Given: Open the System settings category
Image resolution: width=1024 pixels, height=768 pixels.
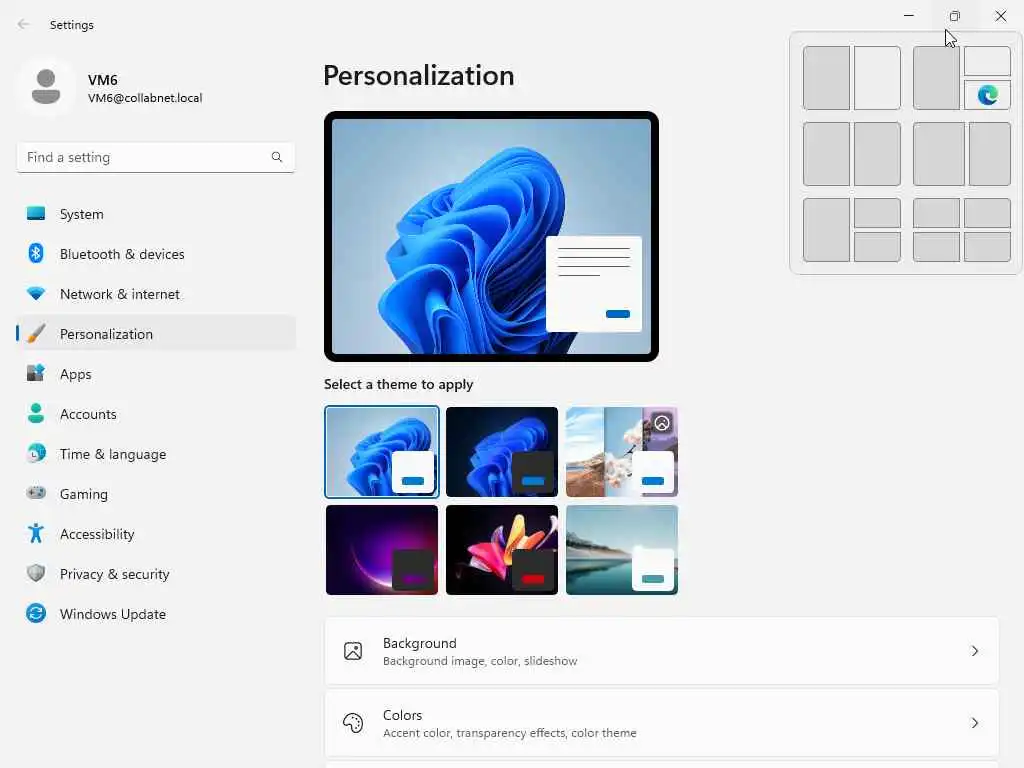Looking at the screenshot, I should [155, 214].
